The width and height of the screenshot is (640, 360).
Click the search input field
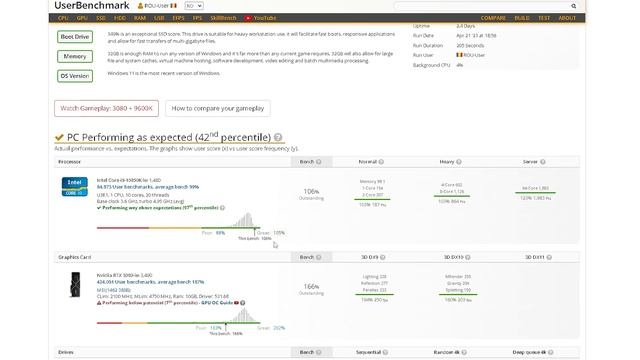(482, 6)
